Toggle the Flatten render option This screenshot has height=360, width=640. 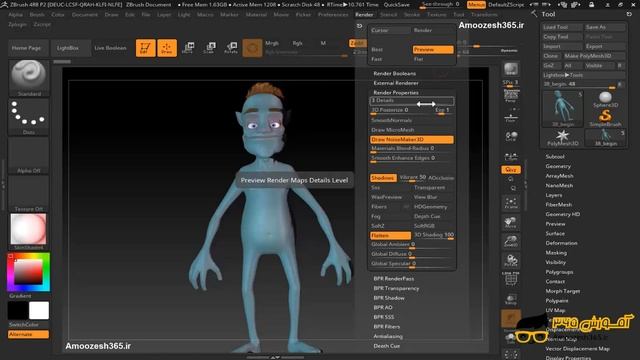[391, 236]
